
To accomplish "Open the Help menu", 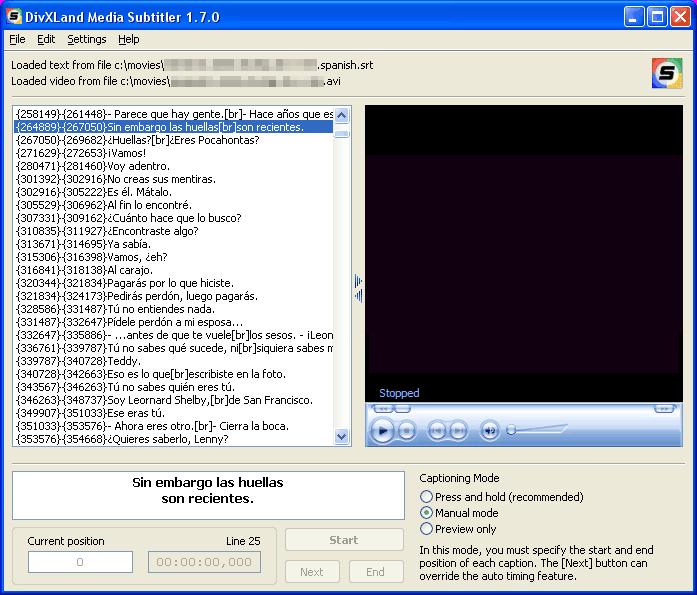I will (x=128, y=40).
